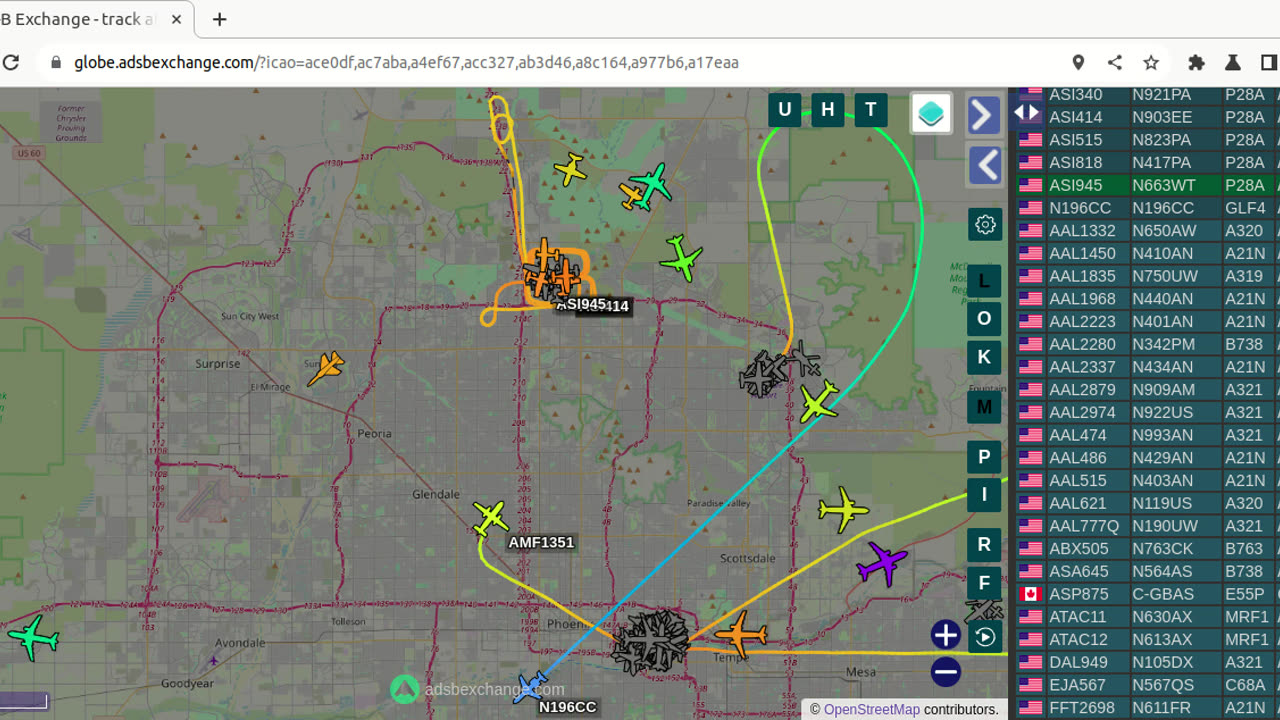The width and height of the screenshot is (1280, 720).
Task: Open a new browser tab
Action: (220, 19)
